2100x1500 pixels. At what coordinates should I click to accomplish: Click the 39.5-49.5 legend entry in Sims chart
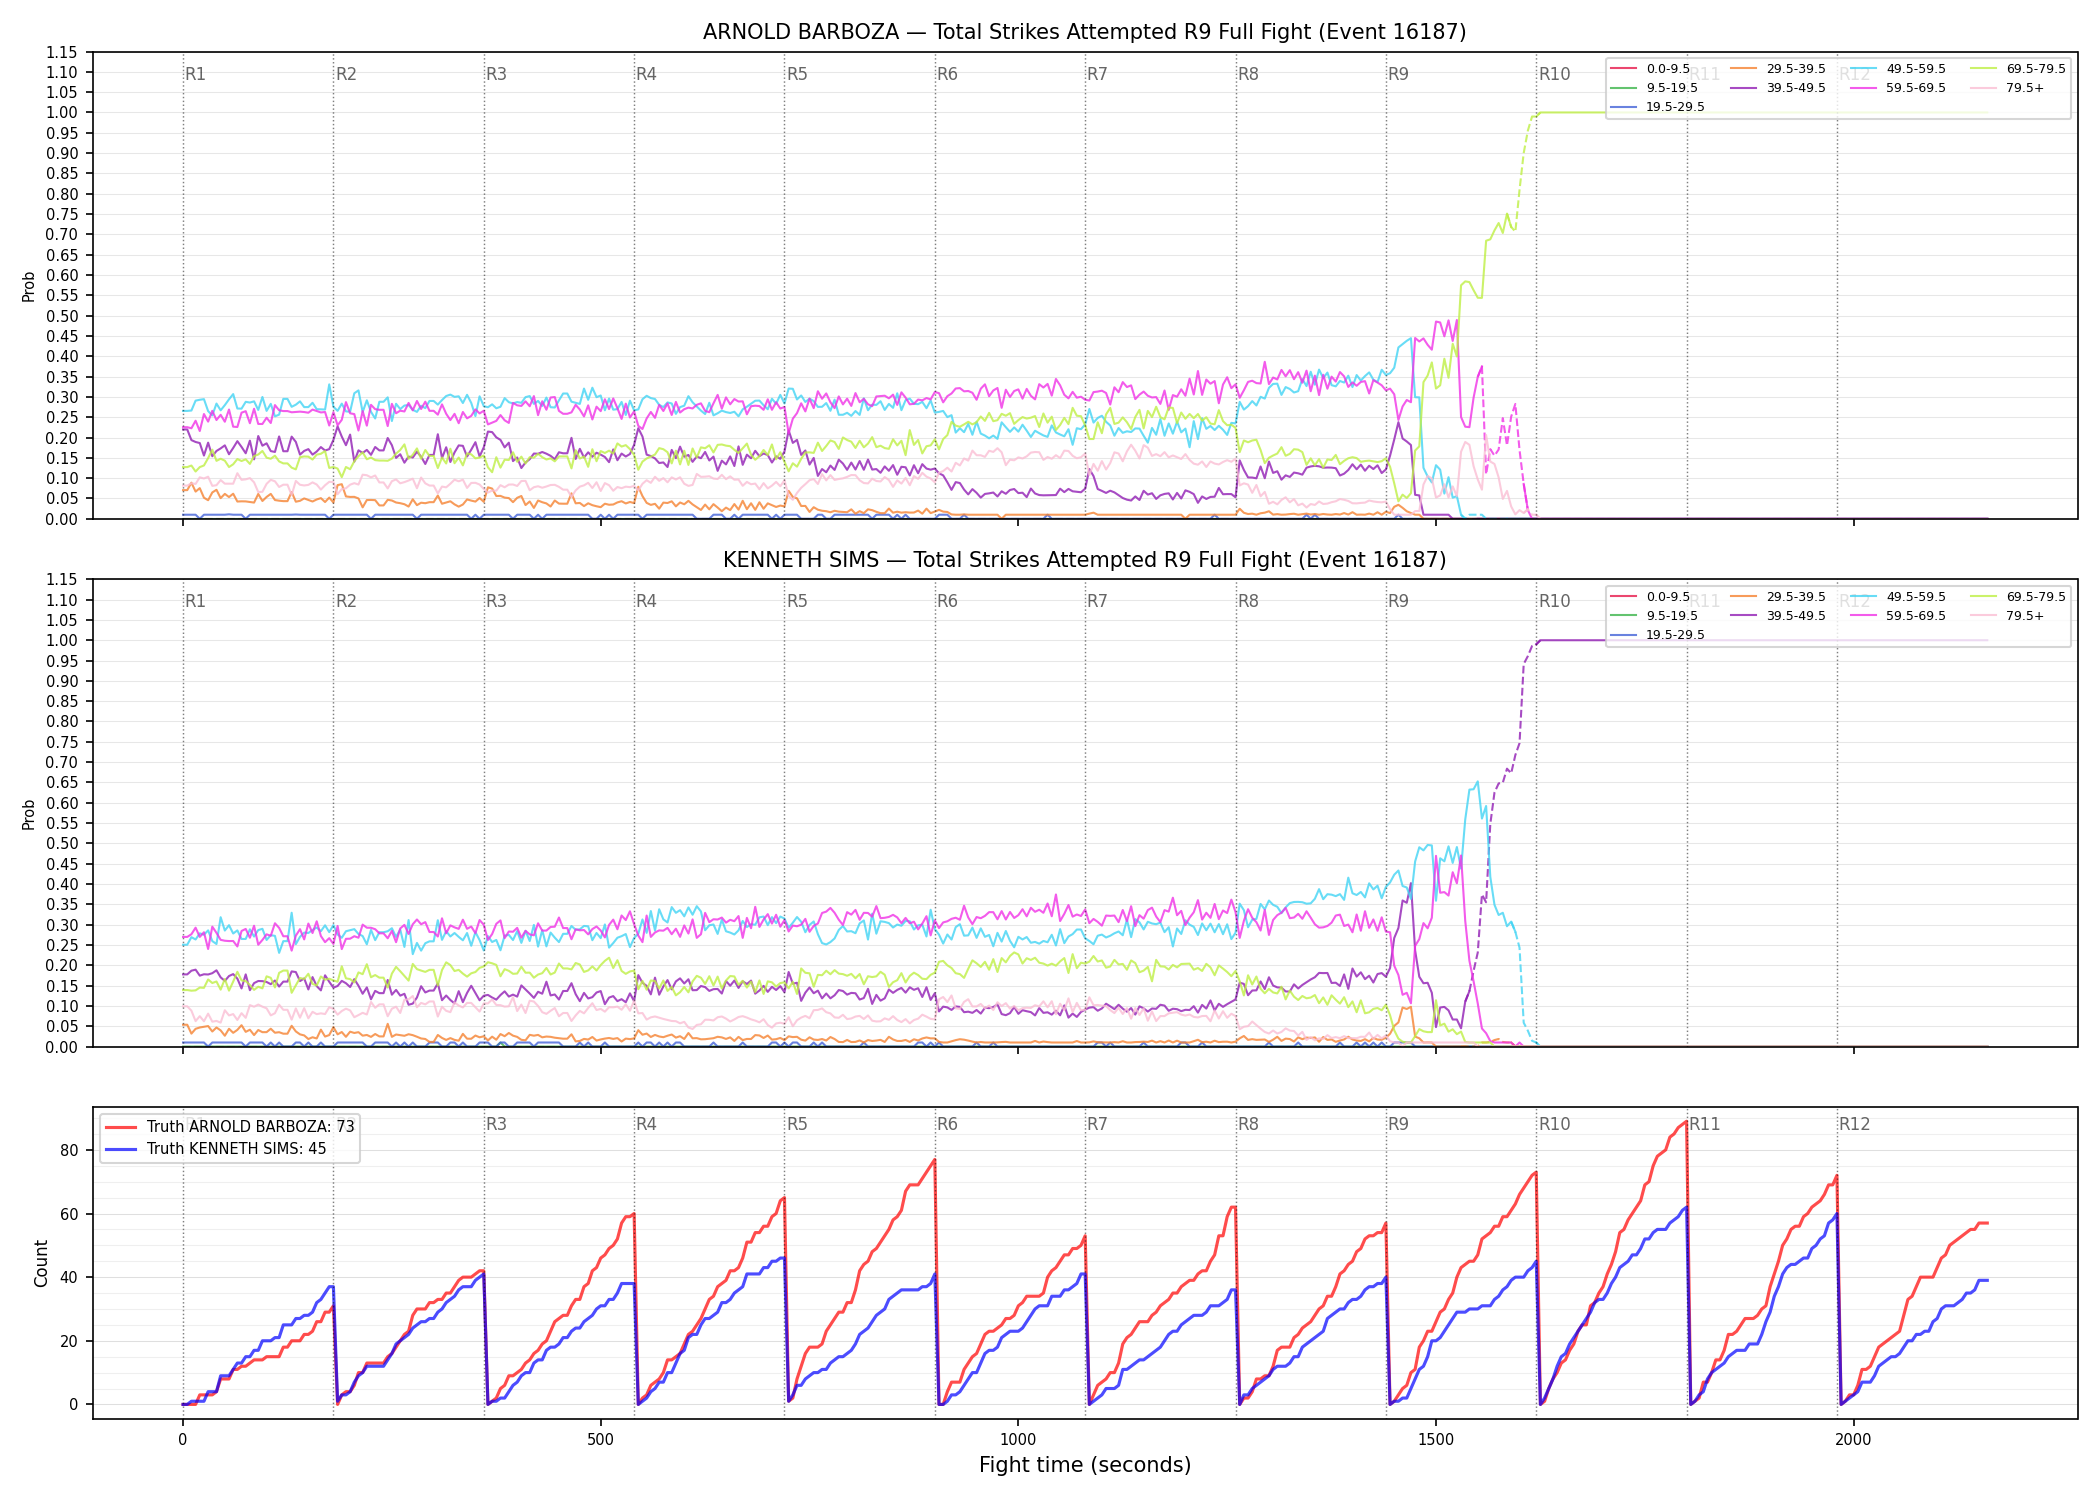[x=1778, y=616]
